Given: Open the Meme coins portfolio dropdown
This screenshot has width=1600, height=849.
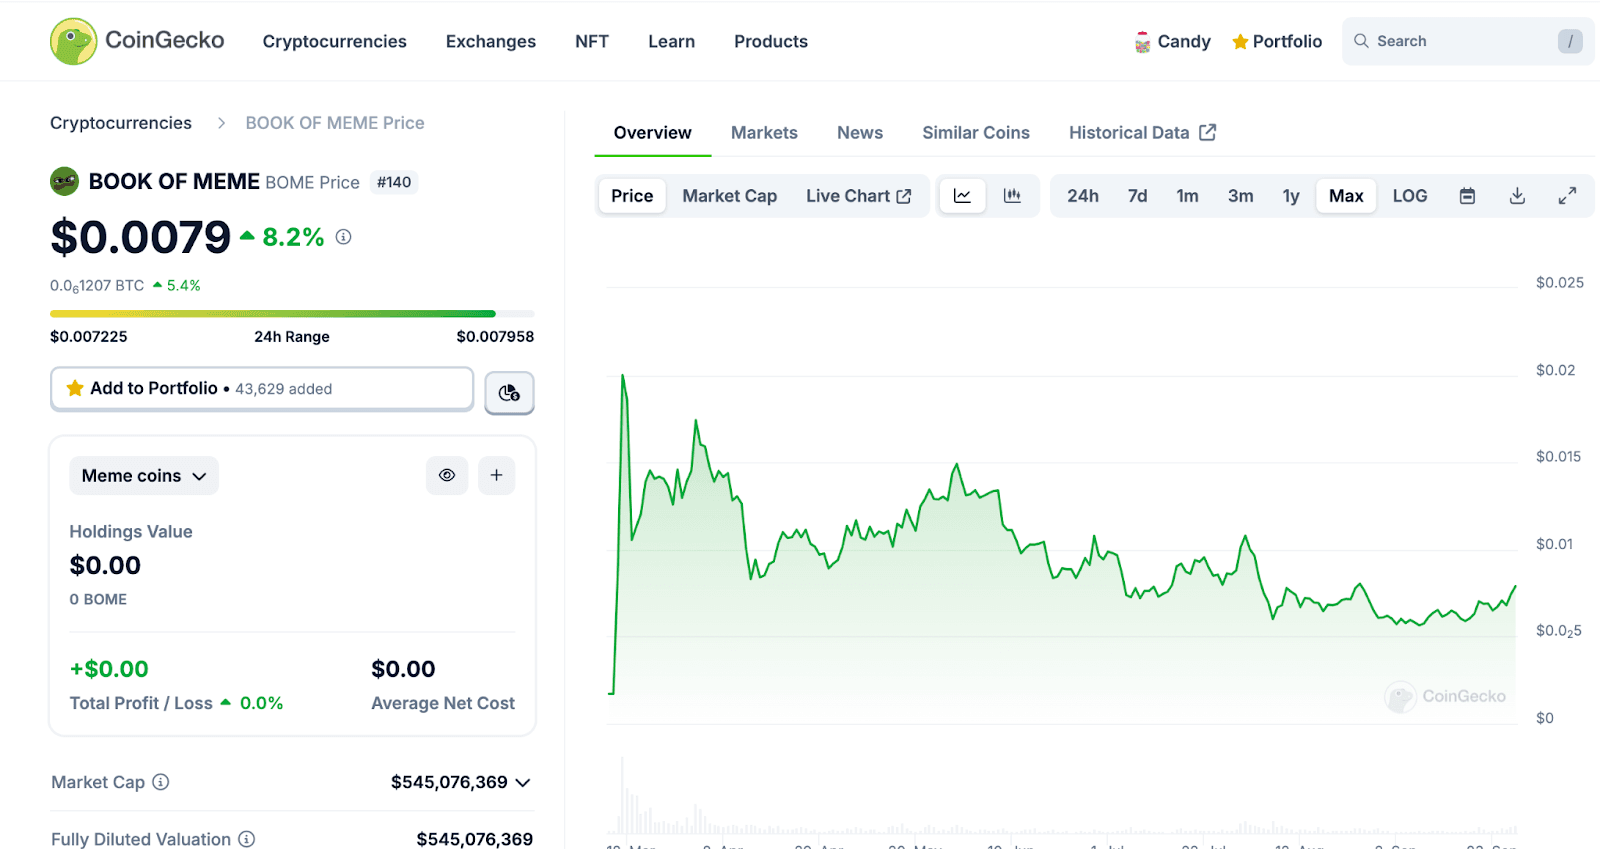Looking at the screenshot, I should [x=144, y=475].
